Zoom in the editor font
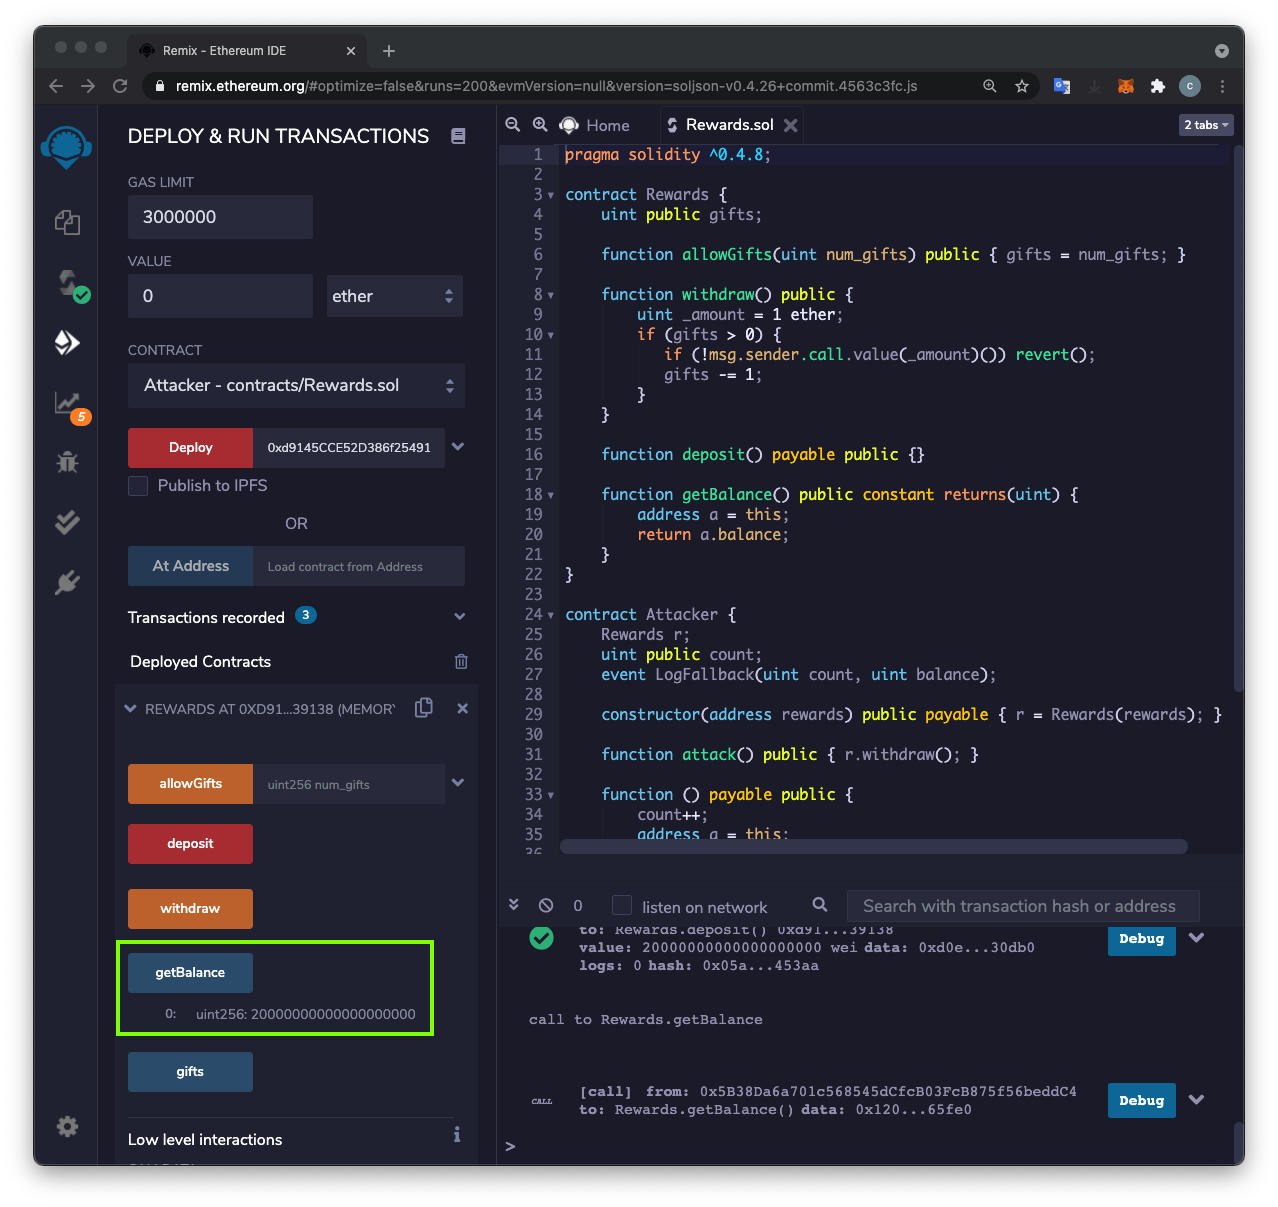This screenshot has width=1278, height=1207. pyautogui.click(x=540, y=125)
